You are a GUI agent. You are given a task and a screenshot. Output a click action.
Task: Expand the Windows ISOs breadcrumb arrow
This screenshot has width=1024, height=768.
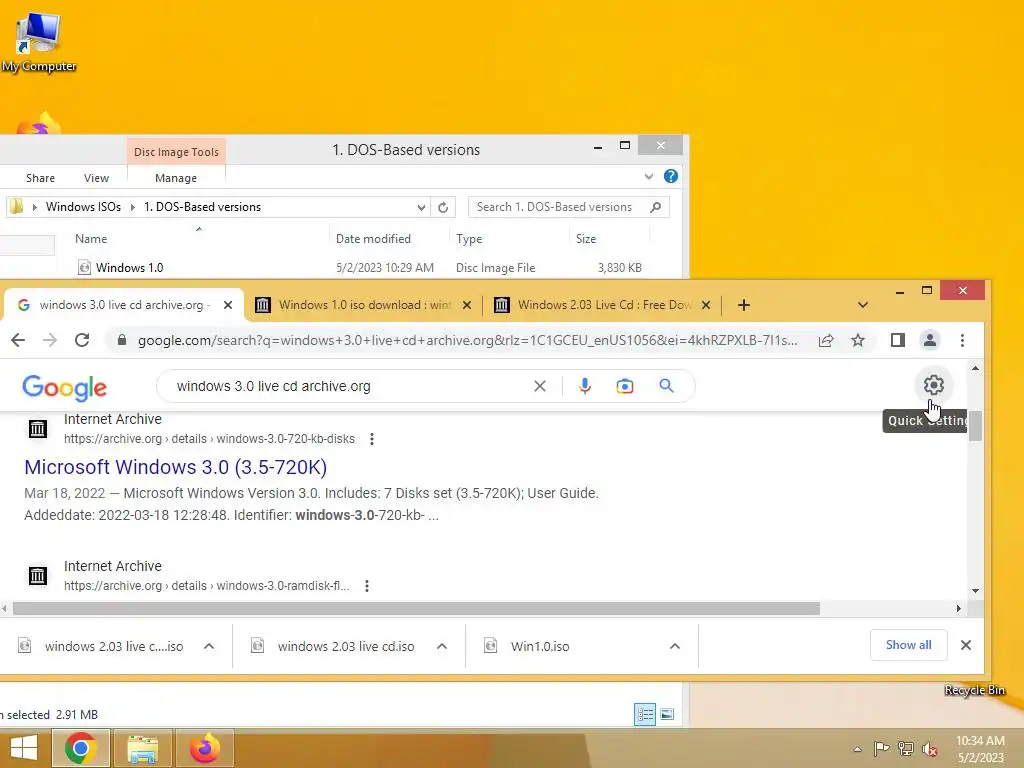(x=133, y=207)
